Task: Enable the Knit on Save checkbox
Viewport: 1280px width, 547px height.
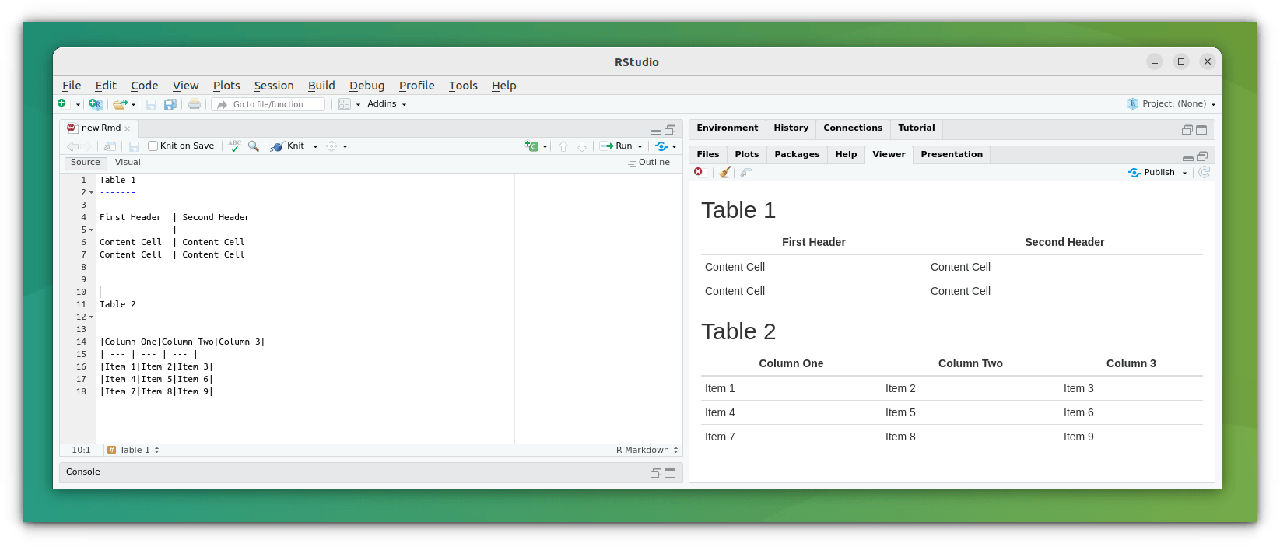Action: click(153, 146)
